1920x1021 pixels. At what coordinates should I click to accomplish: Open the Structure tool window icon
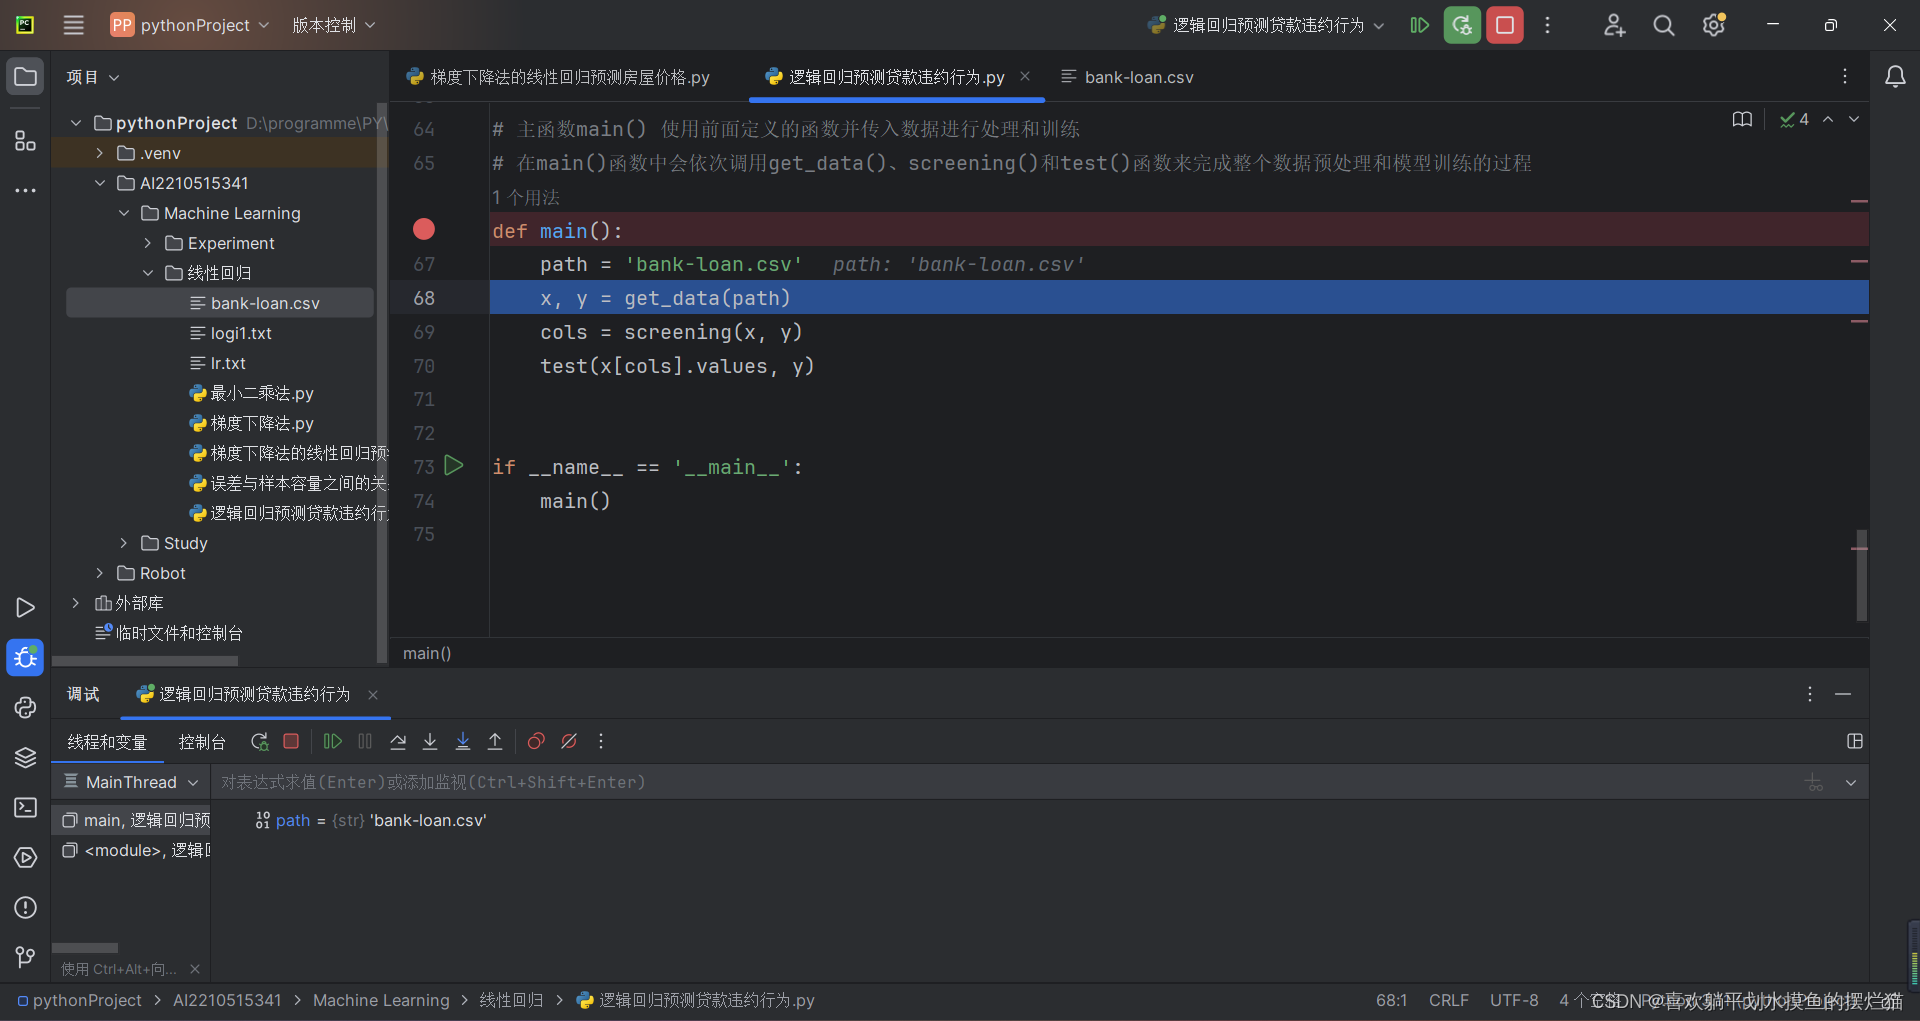click(25, 141)
